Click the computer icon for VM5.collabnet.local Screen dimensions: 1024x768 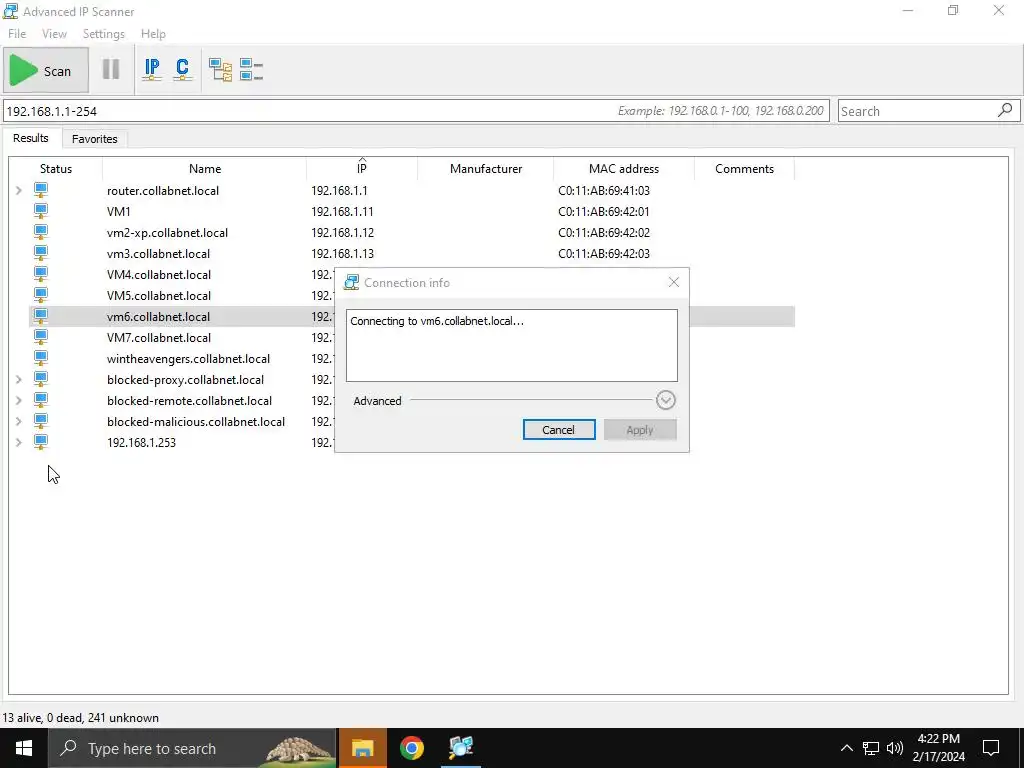point(40,295)
